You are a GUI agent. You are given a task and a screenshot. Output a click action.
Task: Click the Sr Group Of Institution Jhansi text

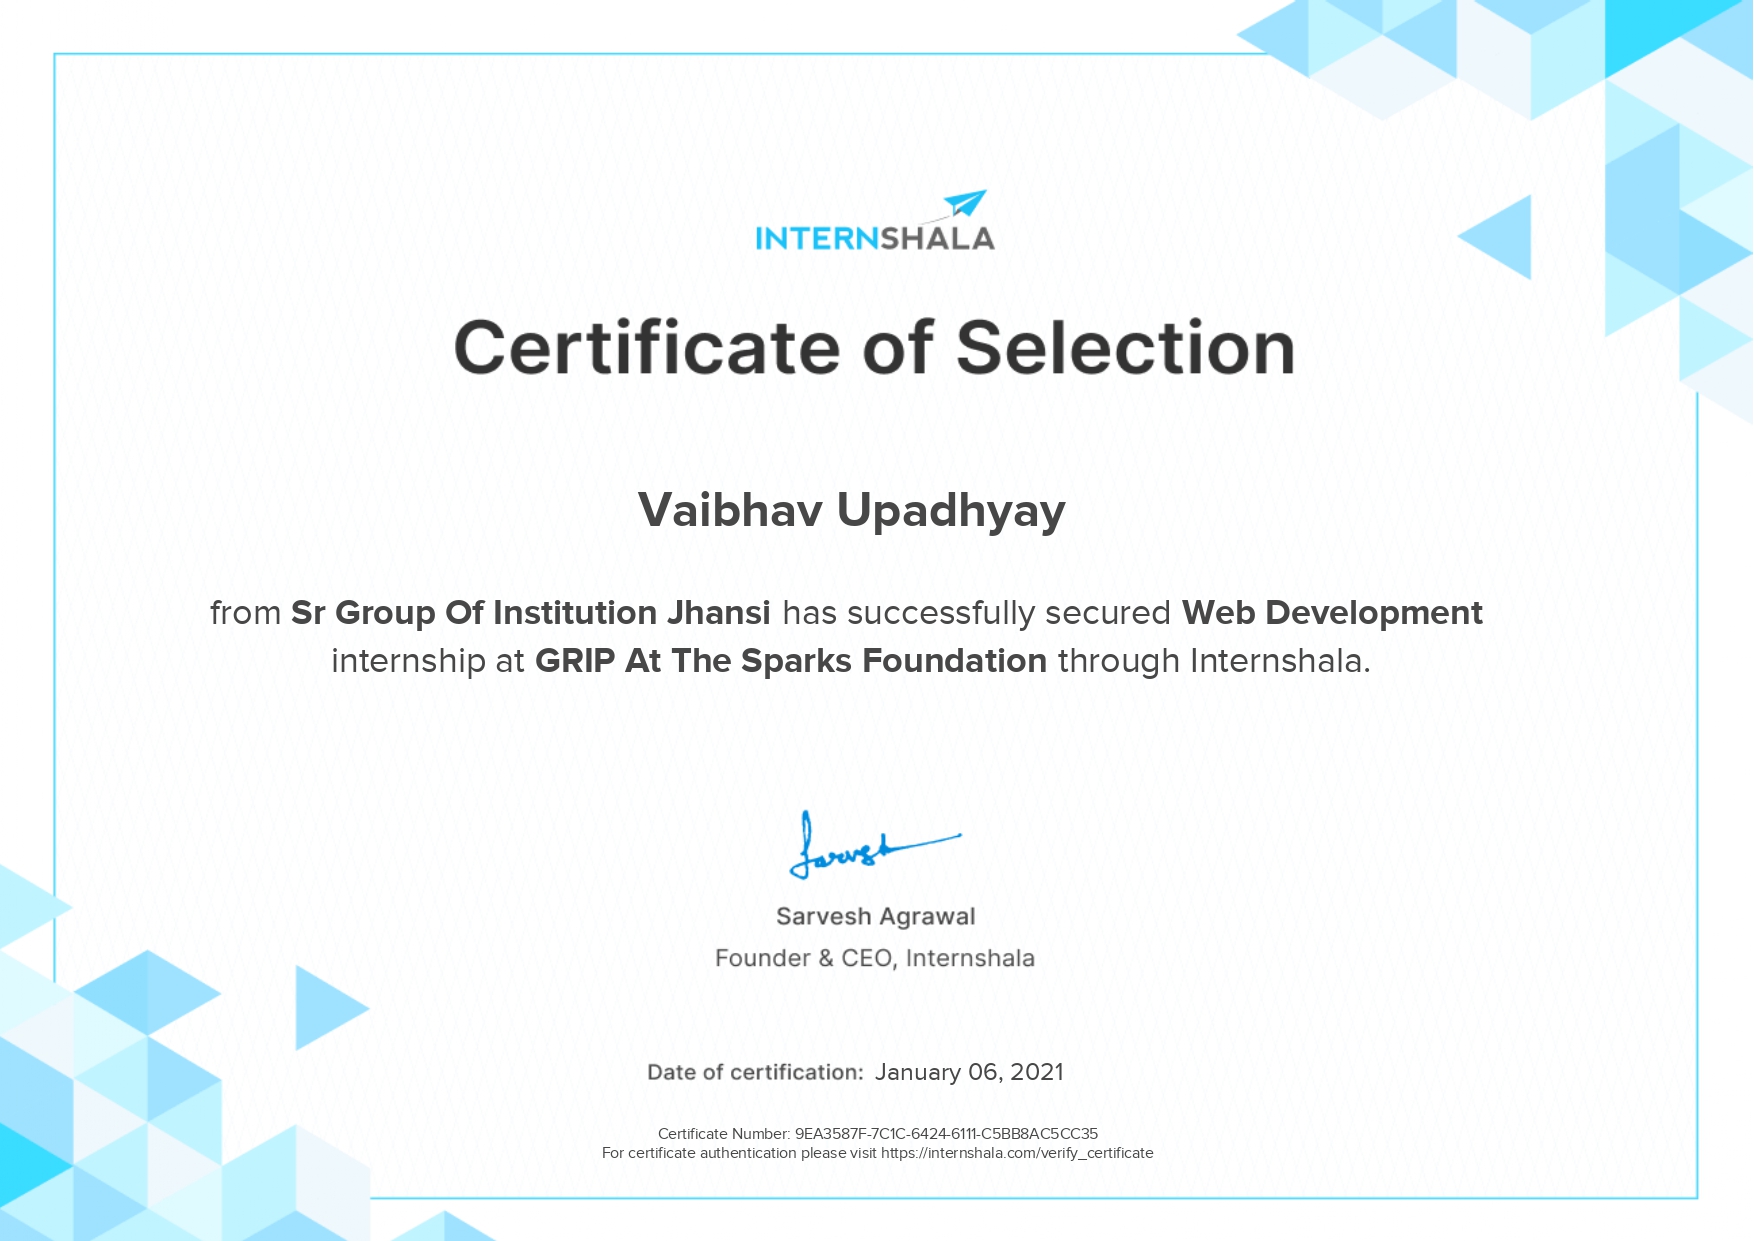coord(530,612)
